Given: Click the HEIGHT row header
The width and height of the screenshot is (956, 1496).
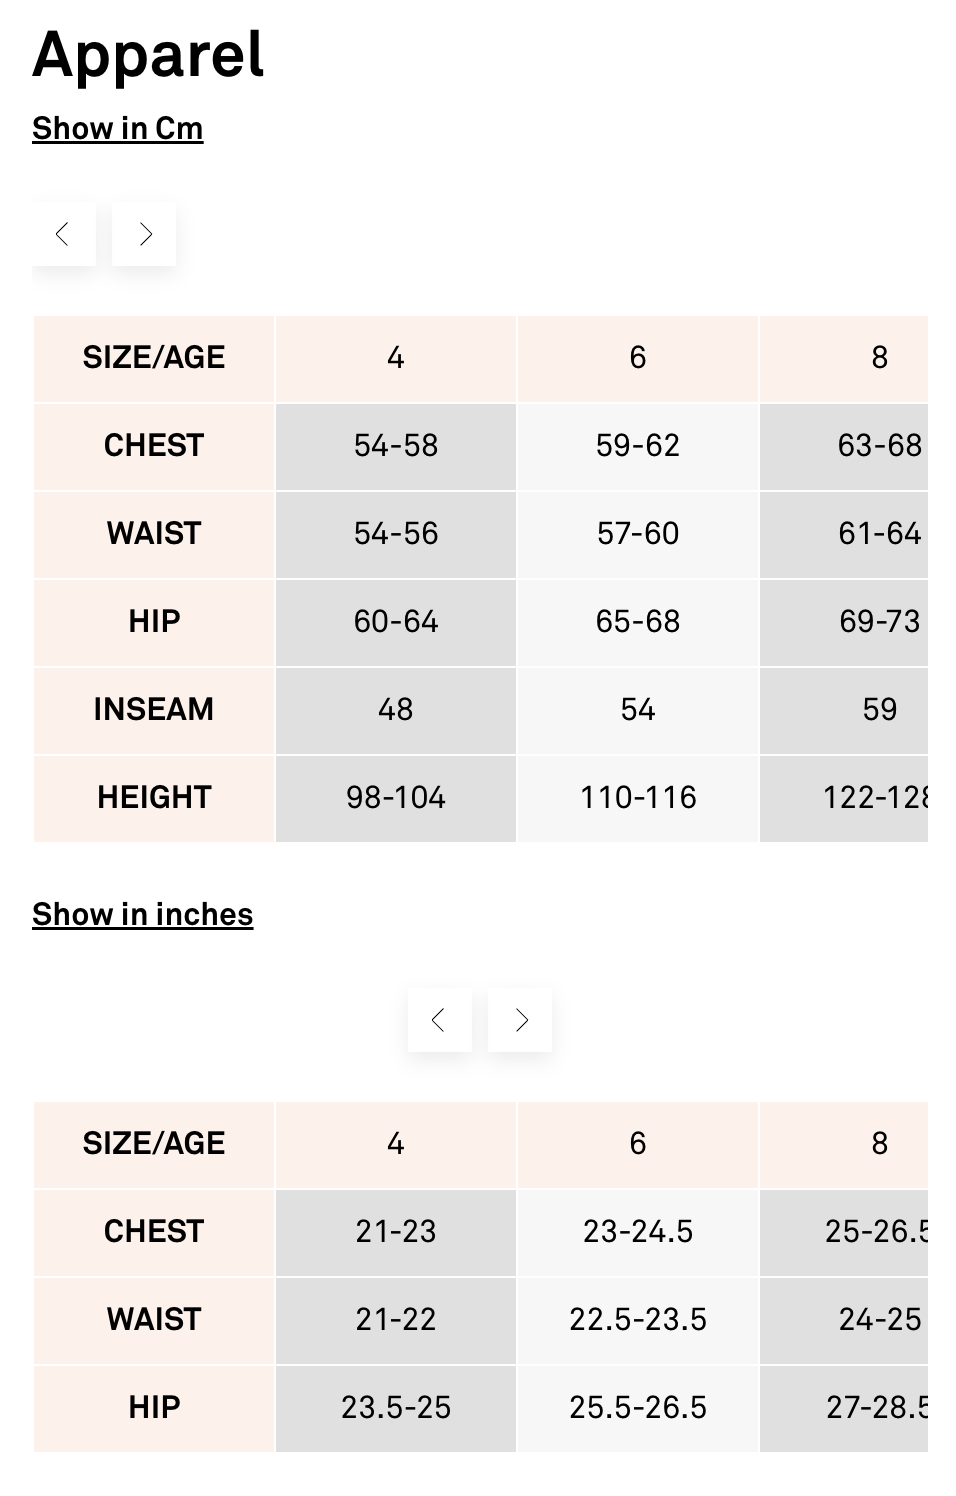Looking at the screenshot, I should (154, 798).
